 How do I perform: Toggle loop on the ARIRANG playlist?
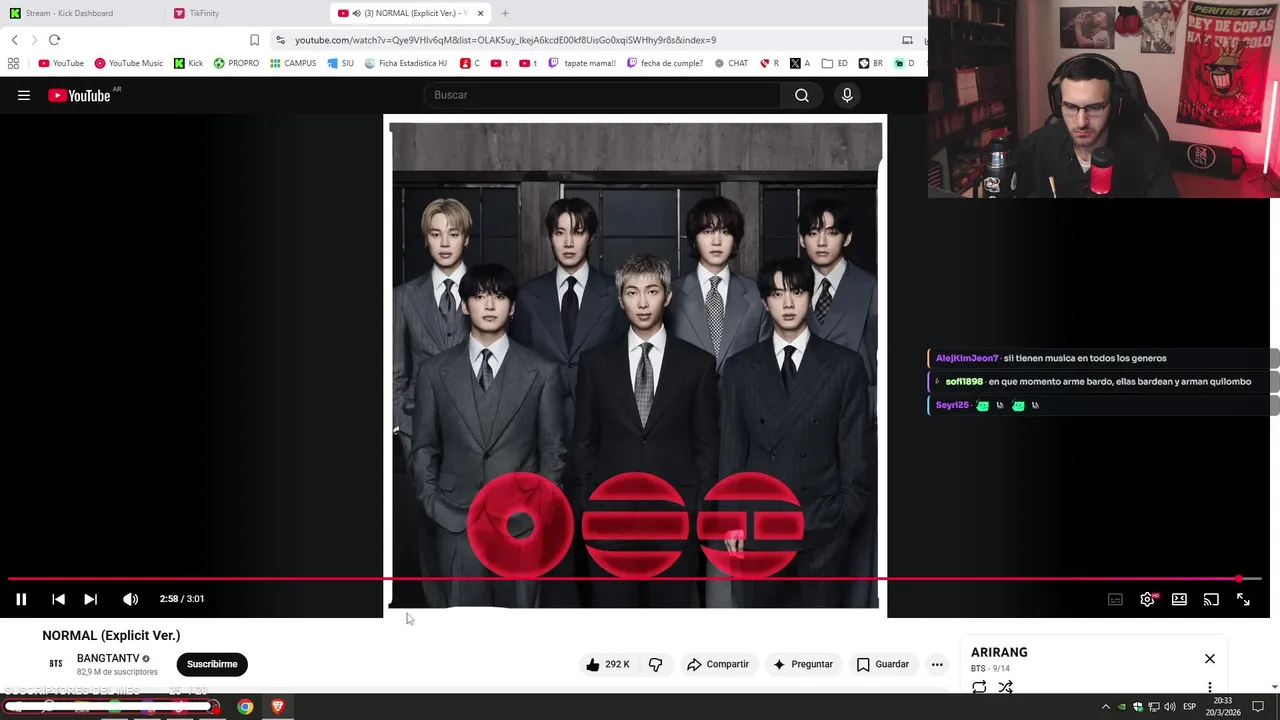tap(979, 687)
